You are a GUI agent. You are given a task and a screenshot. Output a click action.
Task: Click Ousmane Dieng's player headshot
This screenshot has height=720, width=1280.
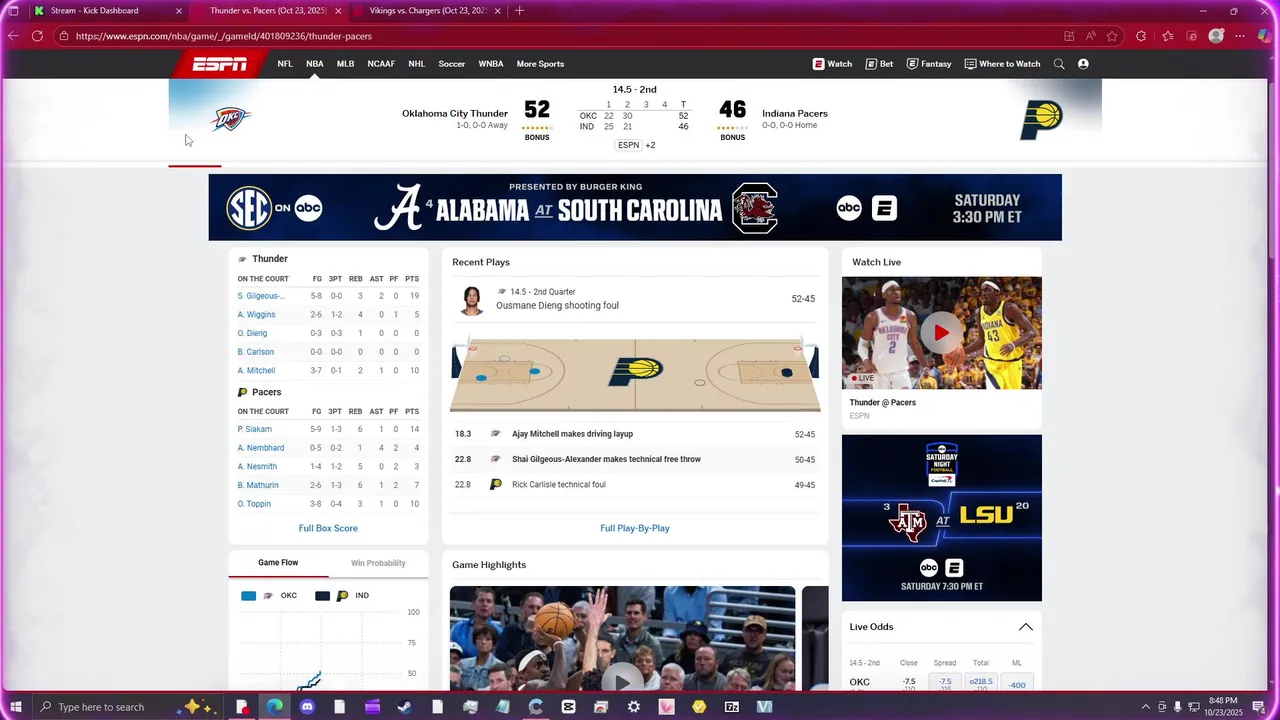point(471,300)
